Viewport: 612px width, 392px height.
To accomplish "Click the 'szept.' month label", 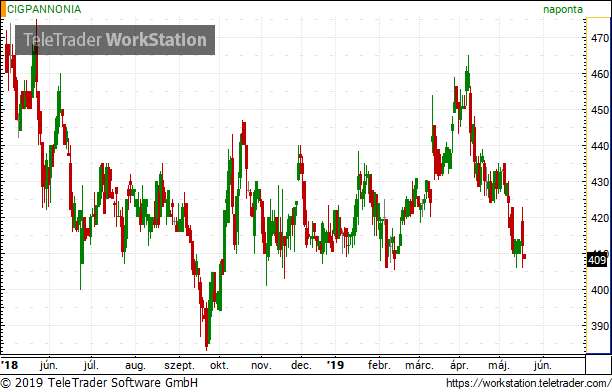I will [179, 366].
